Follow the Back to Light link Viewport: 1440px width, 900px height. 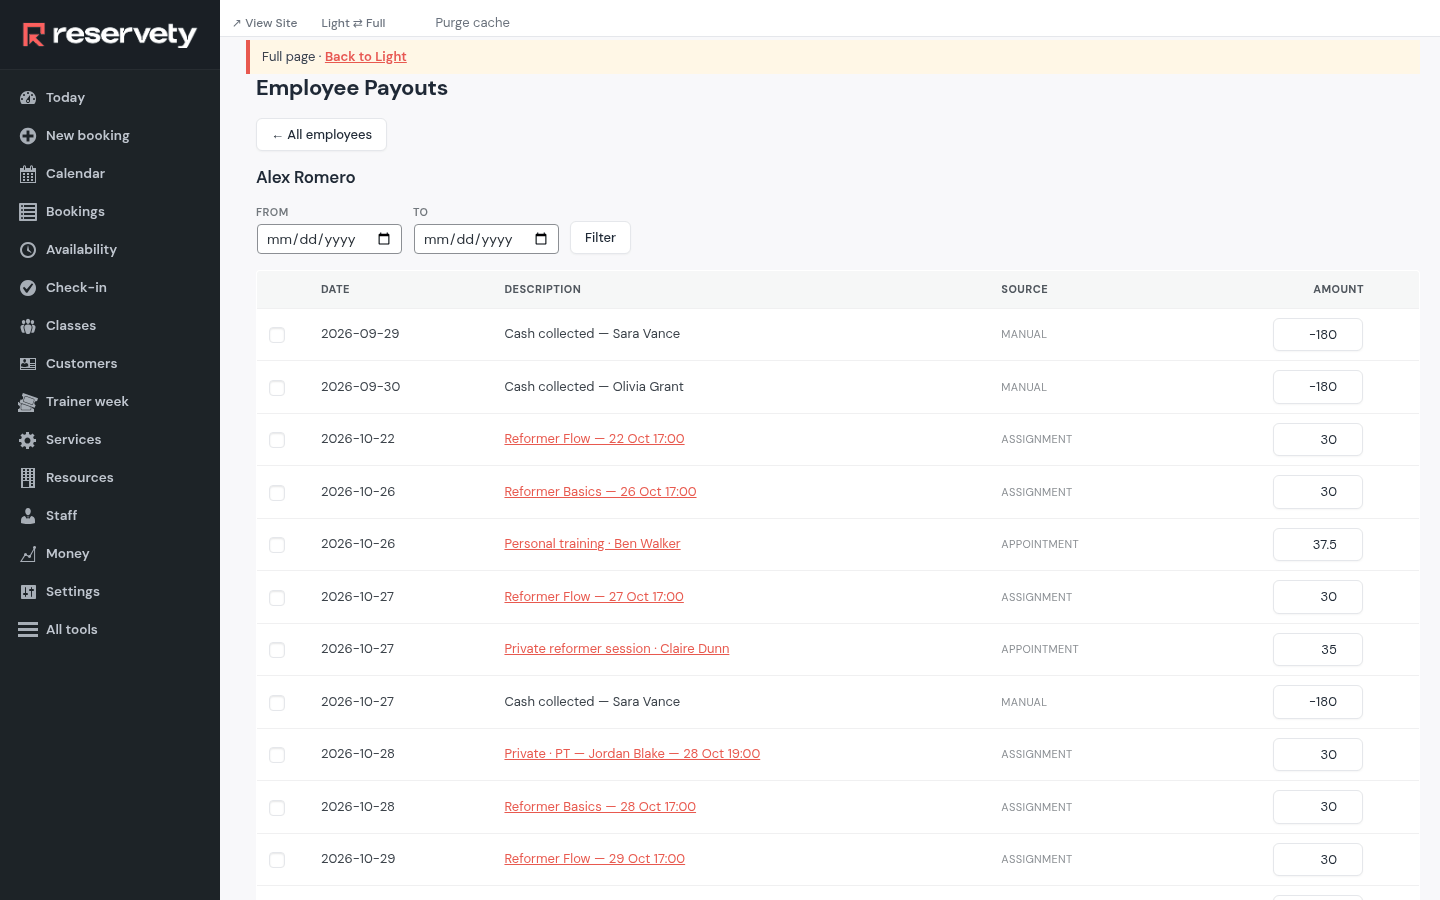coord(365,57)
